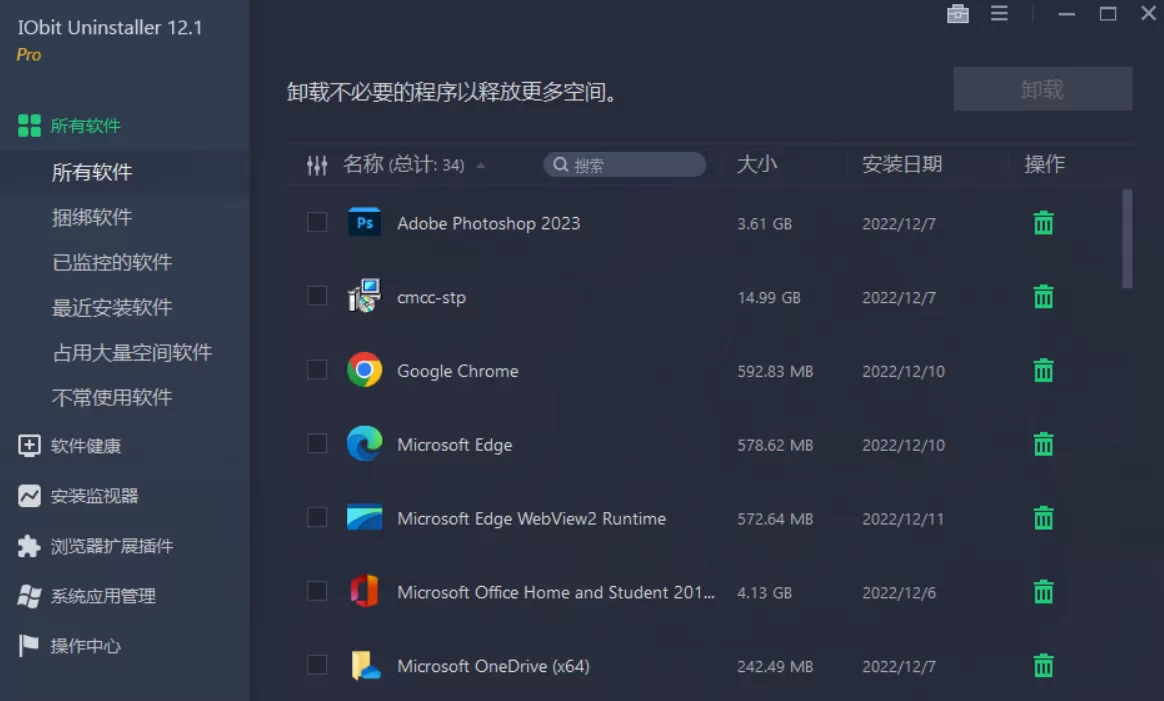Click the 卸载 button
The width and height of the screenshot is (1164, 701).
1042,88
